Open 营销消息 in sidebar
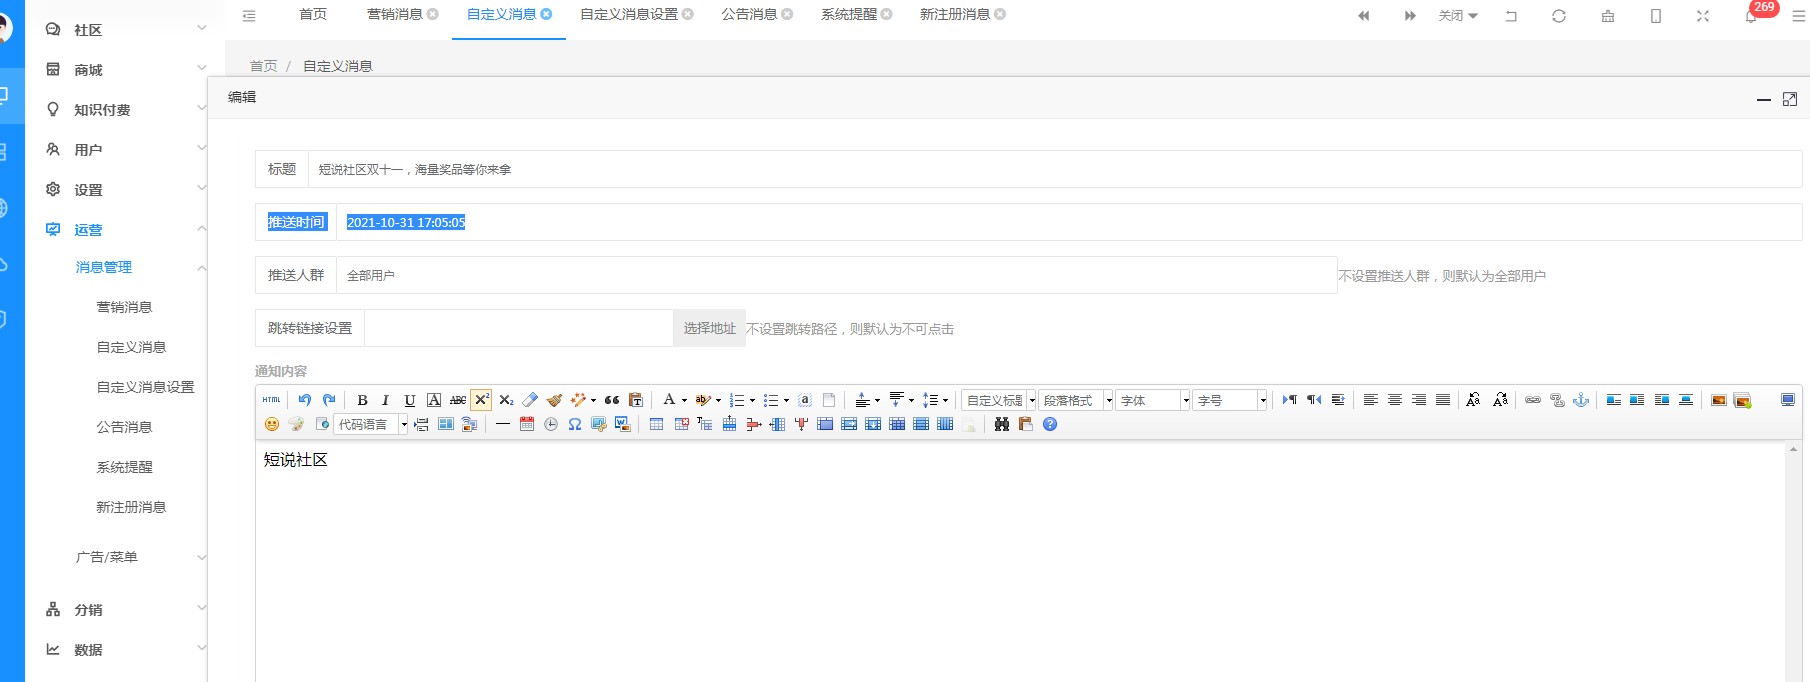Viewport: 1810px width, 682px height. (x=124, y=307)
